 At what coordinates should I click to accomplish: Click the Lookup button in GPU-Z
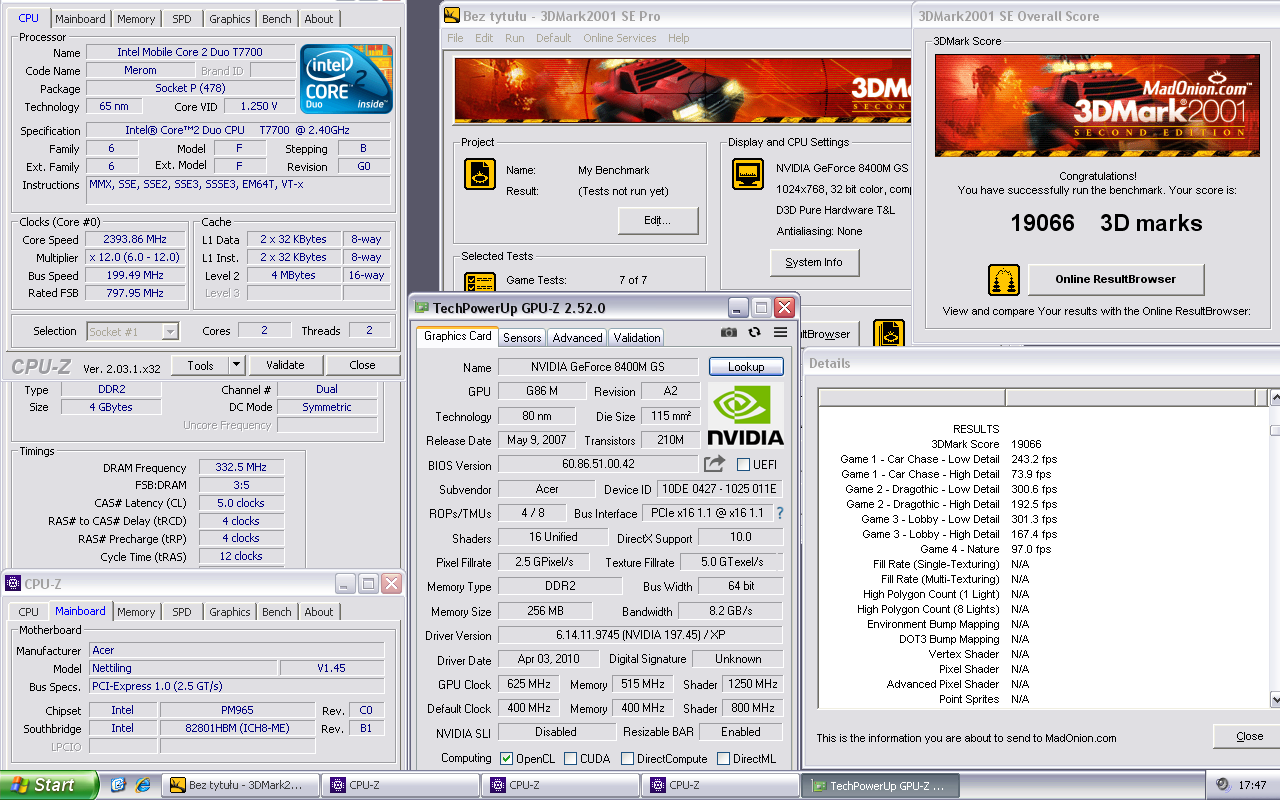click(746, 367)
